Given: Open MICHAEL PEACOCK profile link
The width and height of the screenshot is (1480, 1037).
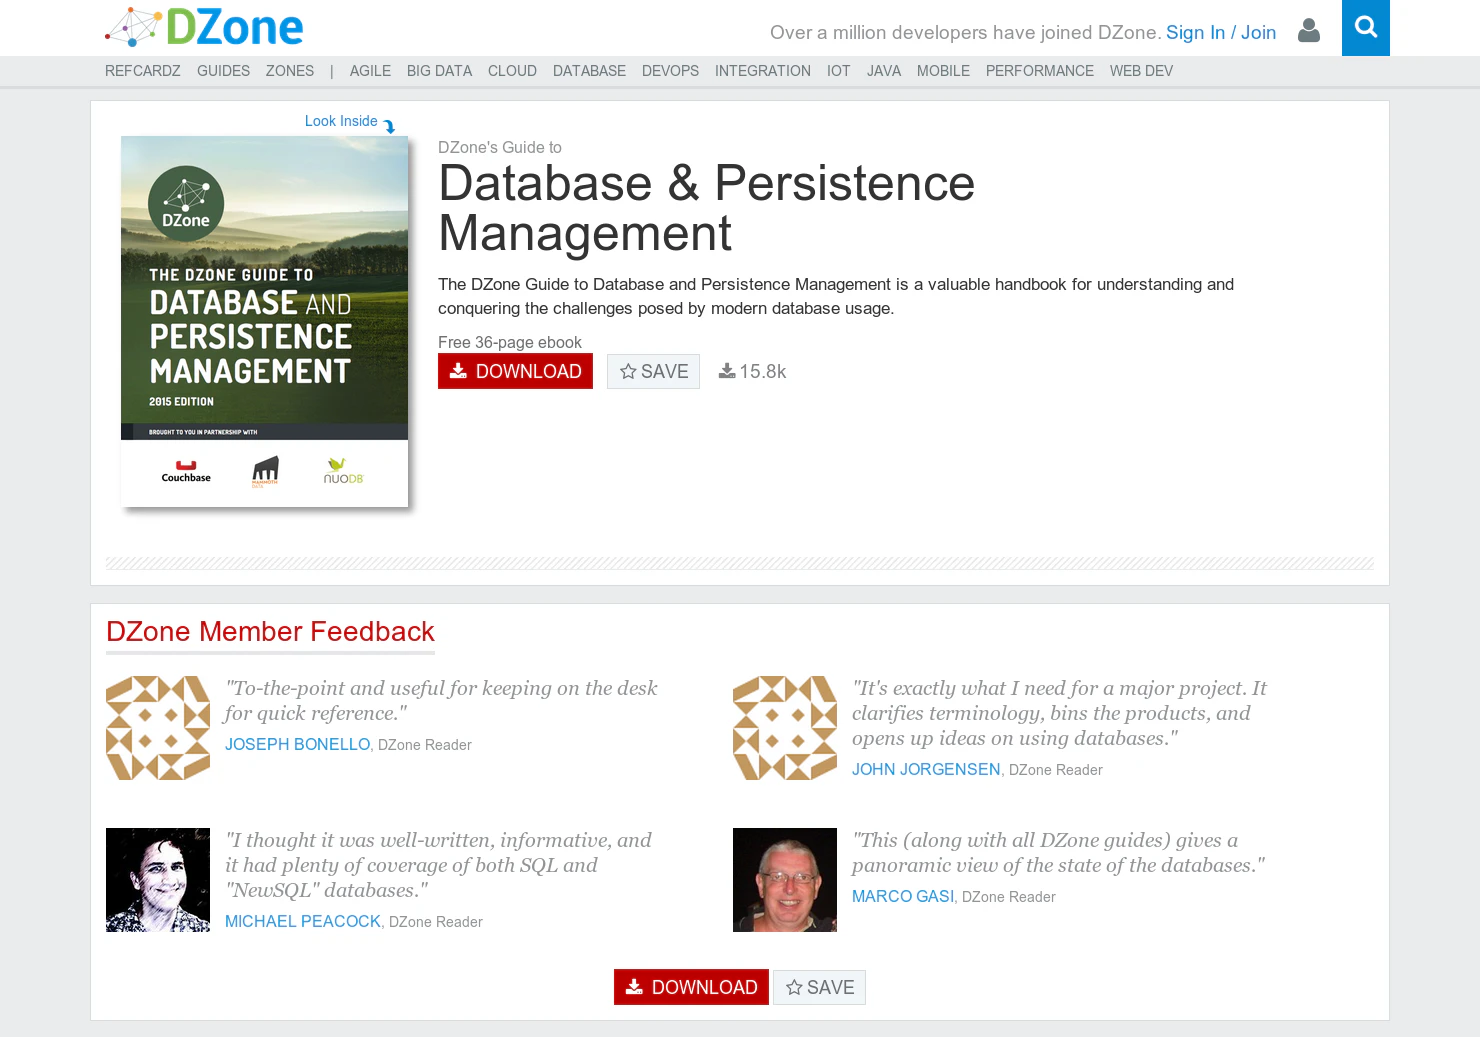Looking at the screenshot, I should click(x=303, y=921).
